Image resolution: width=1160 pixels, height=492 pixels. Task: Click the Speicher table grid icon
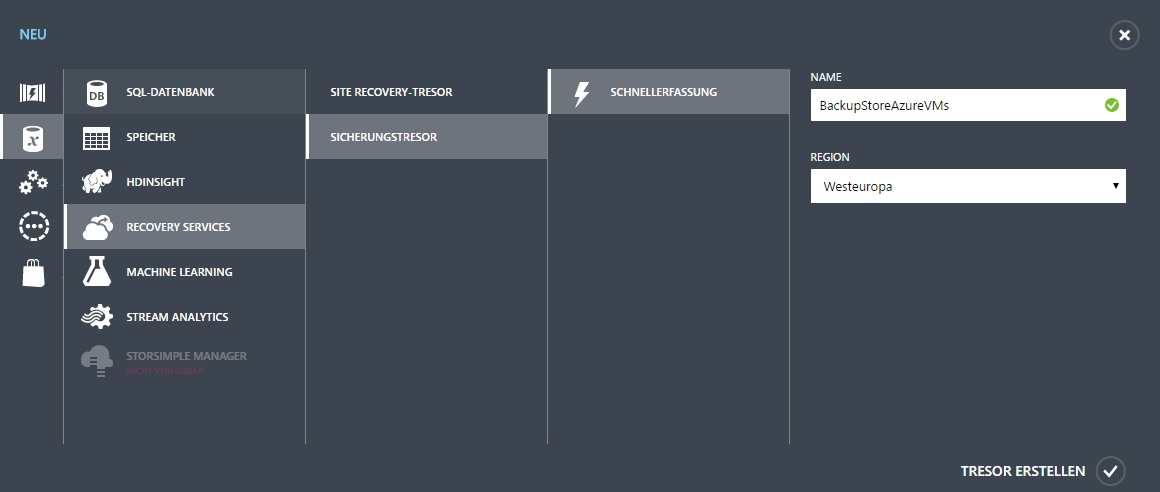pos(97,138)
